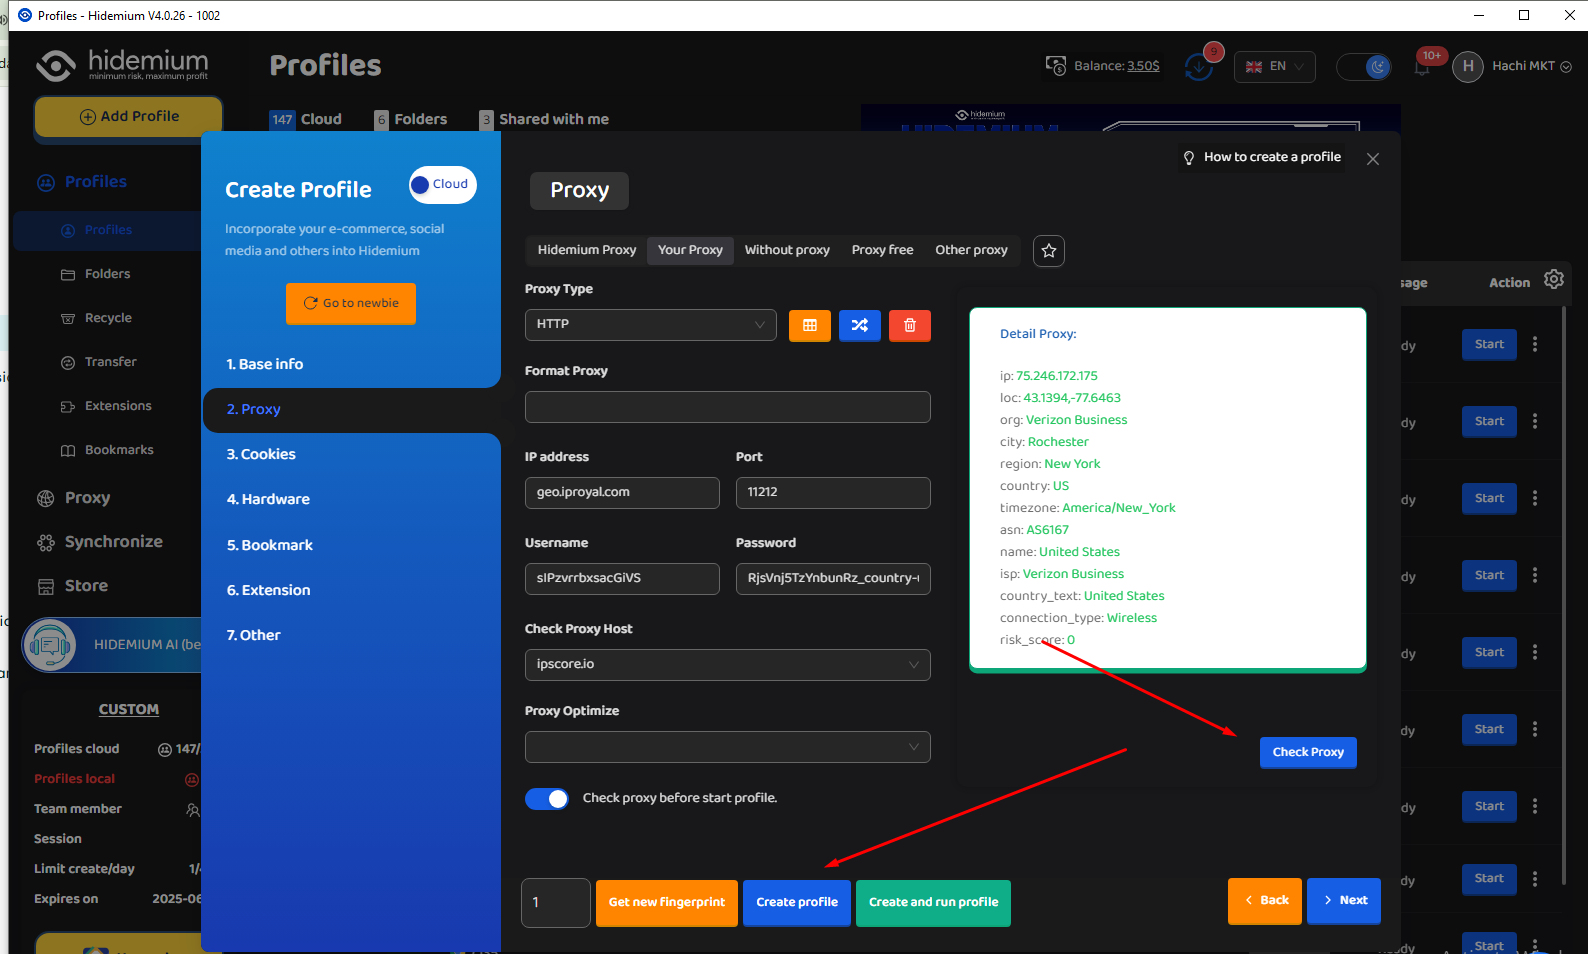Viewport: 1588px width, 954px height.
Task: Click the hidemium logo in the sidebar
Action: click(122, 65)
